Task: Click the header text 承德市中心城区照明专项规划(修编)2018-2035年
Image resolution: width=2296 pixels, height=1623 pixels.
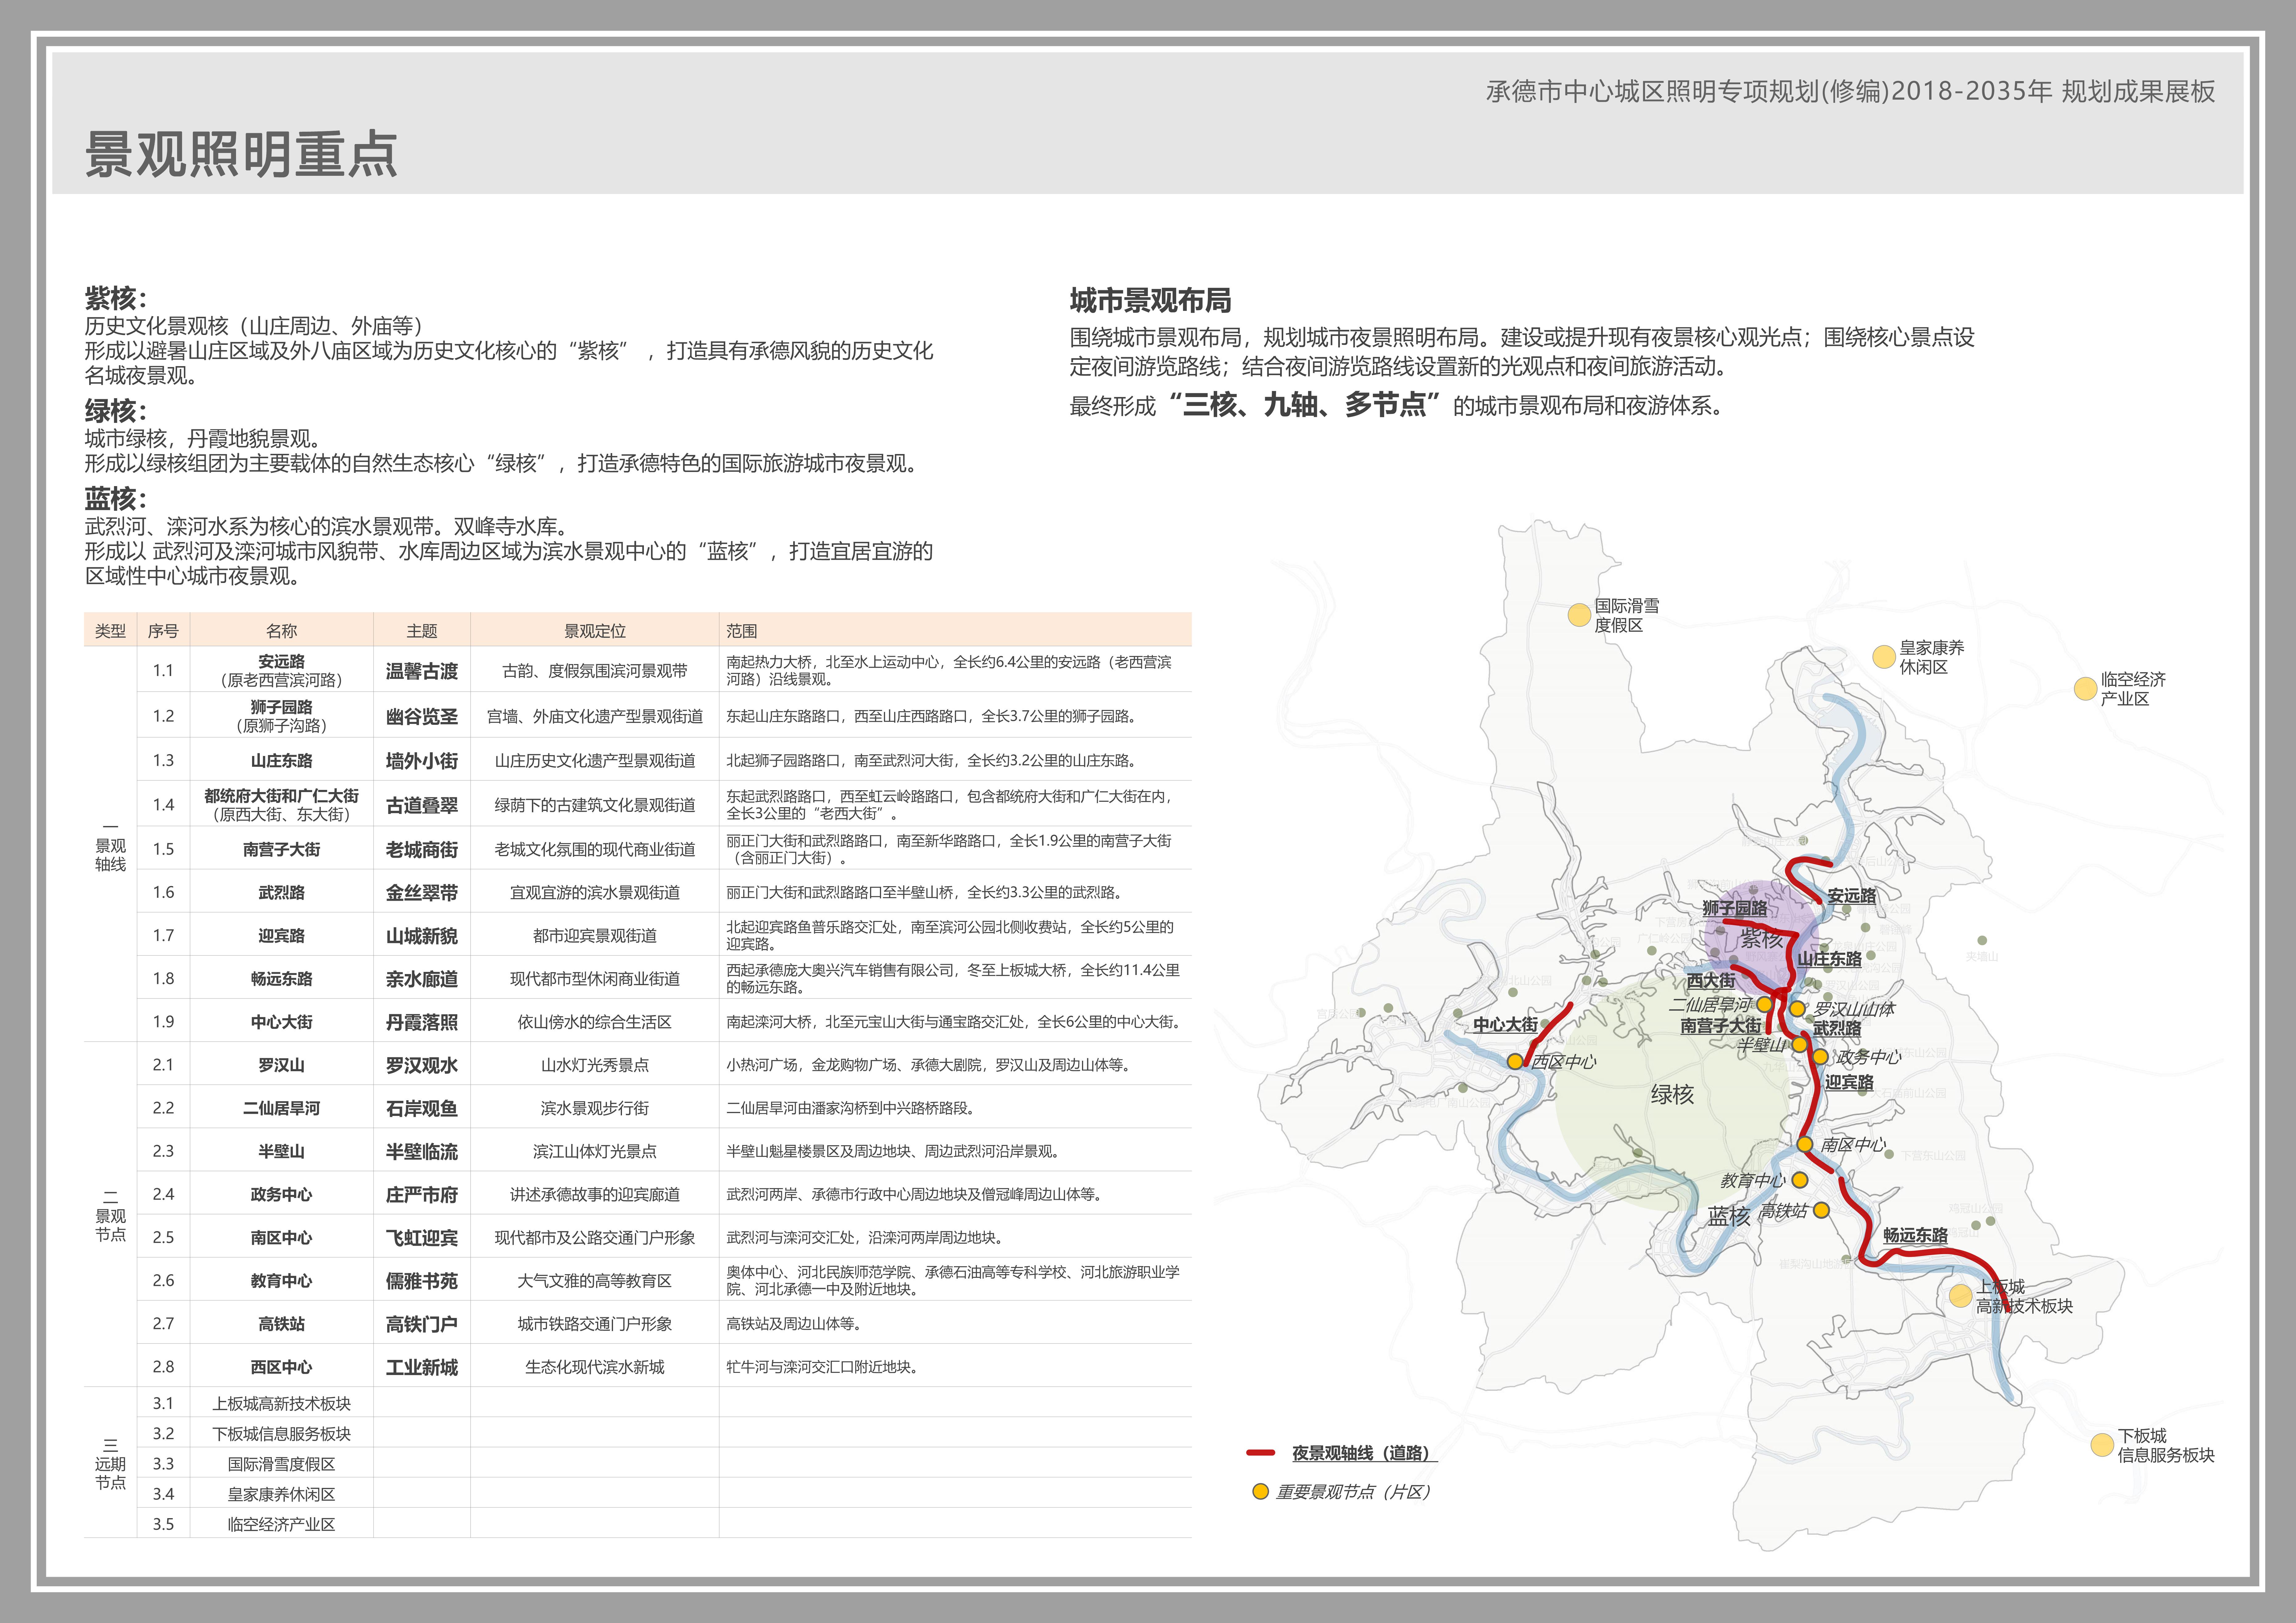Action: coord(1769,91)
